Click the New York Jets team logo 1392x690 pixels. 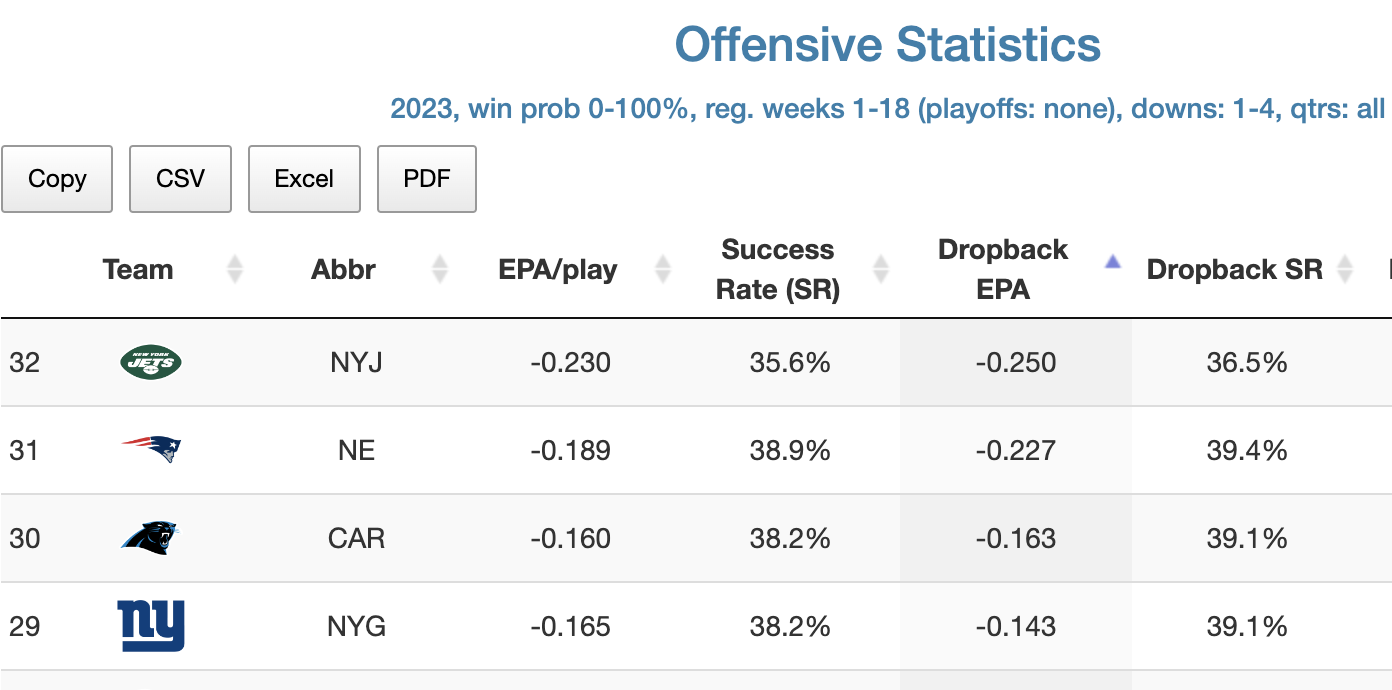click(150, 362)
